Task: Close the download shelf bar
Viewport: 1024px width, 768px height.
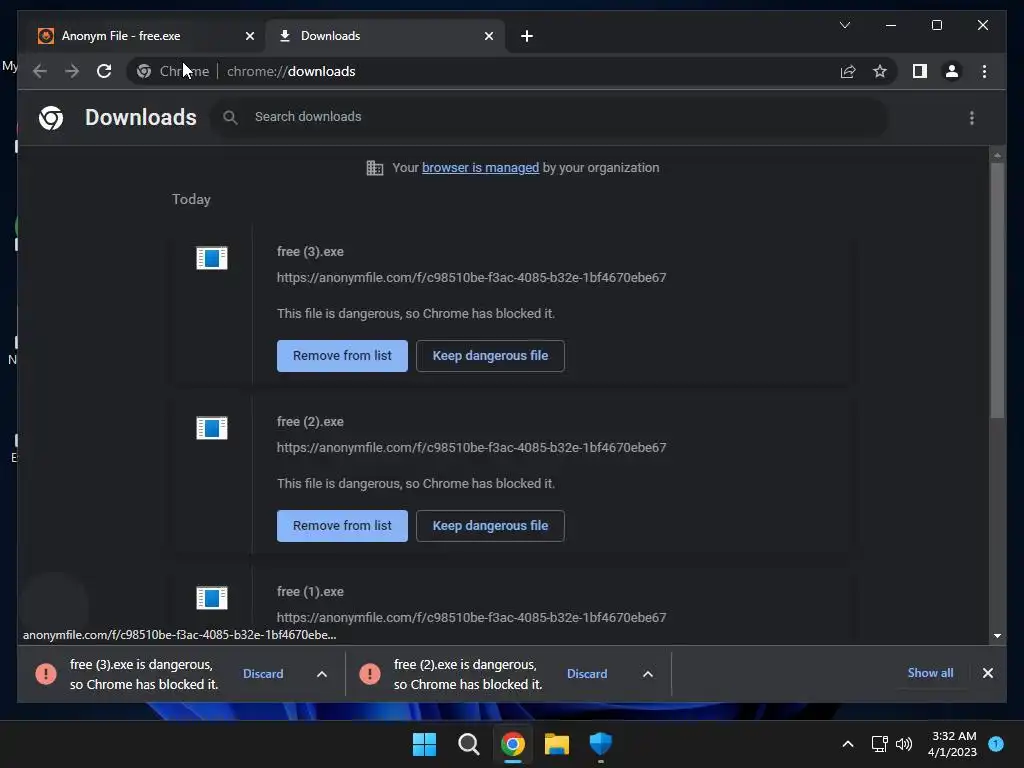Action: point(987,673)
